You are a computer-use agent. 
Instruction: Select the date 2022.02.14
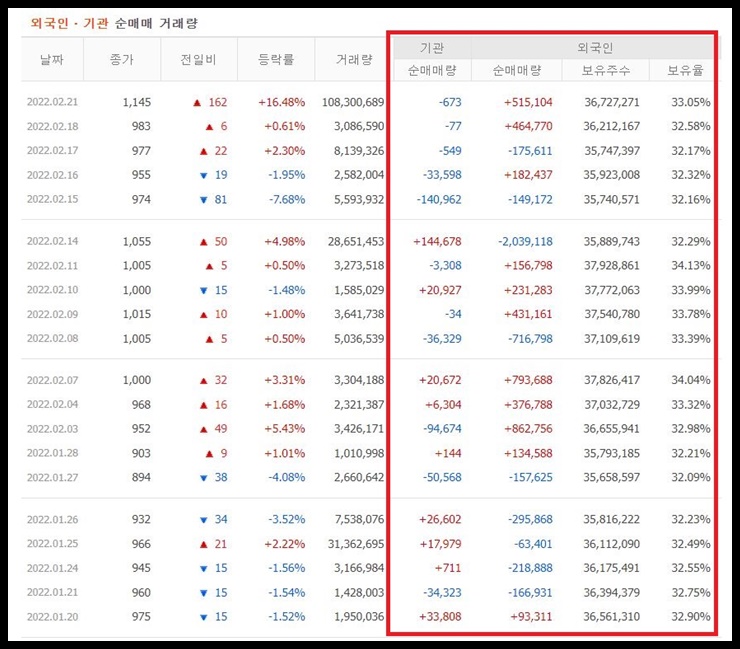(x=52, y=241)
